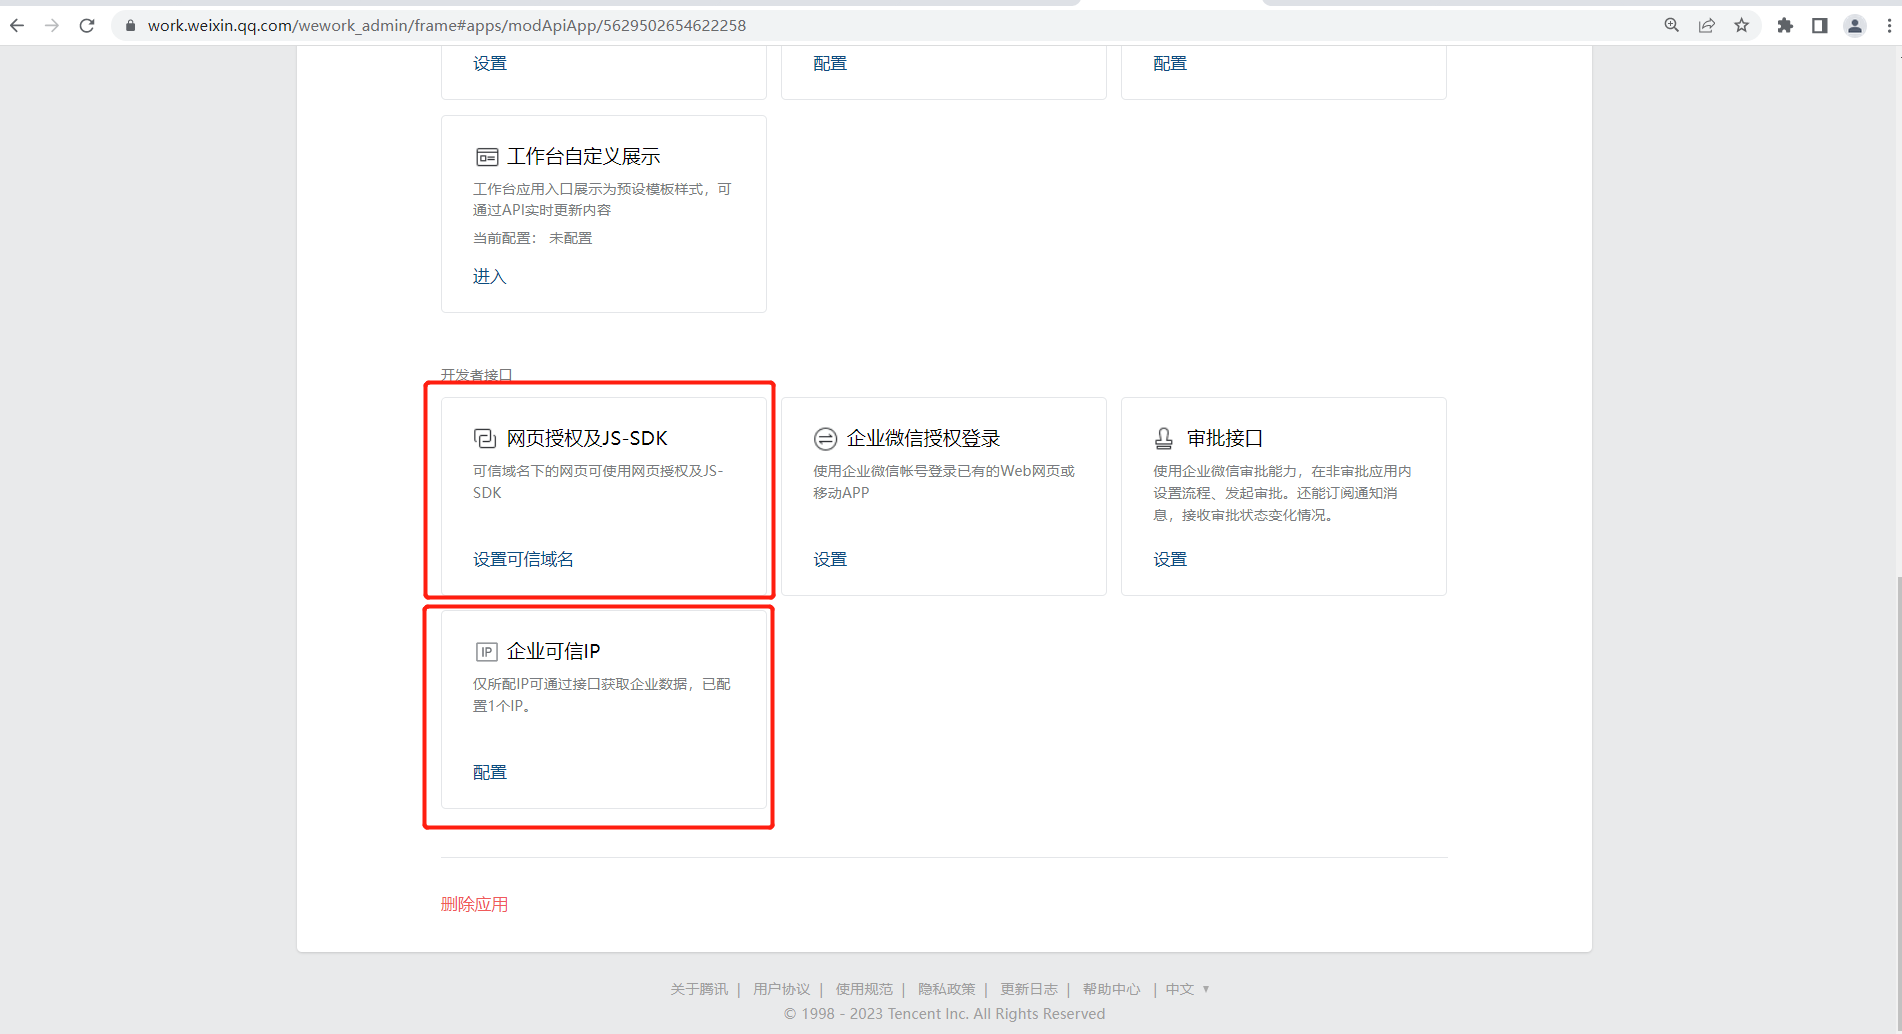
Task: Click the 审批接口 stamp icon
Action: pyautogui.click(x=1164, y=439)
